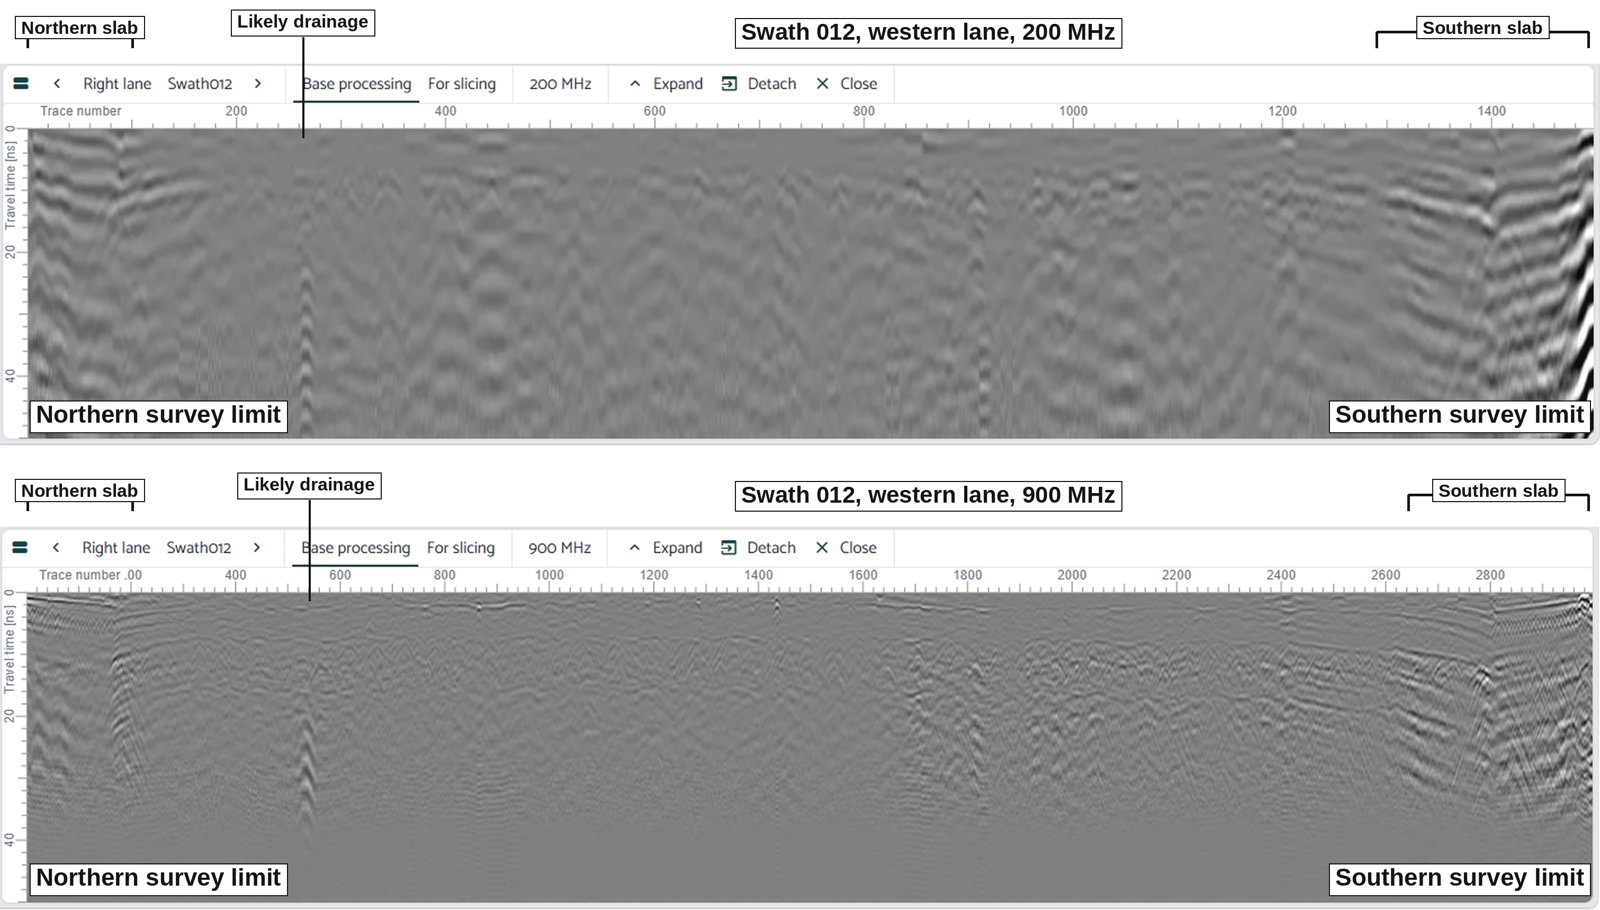Select For slicing tab in the 900 MHz panel
Image resolution: width=1600 pixels, height=910 pixels.
(461, 548)
